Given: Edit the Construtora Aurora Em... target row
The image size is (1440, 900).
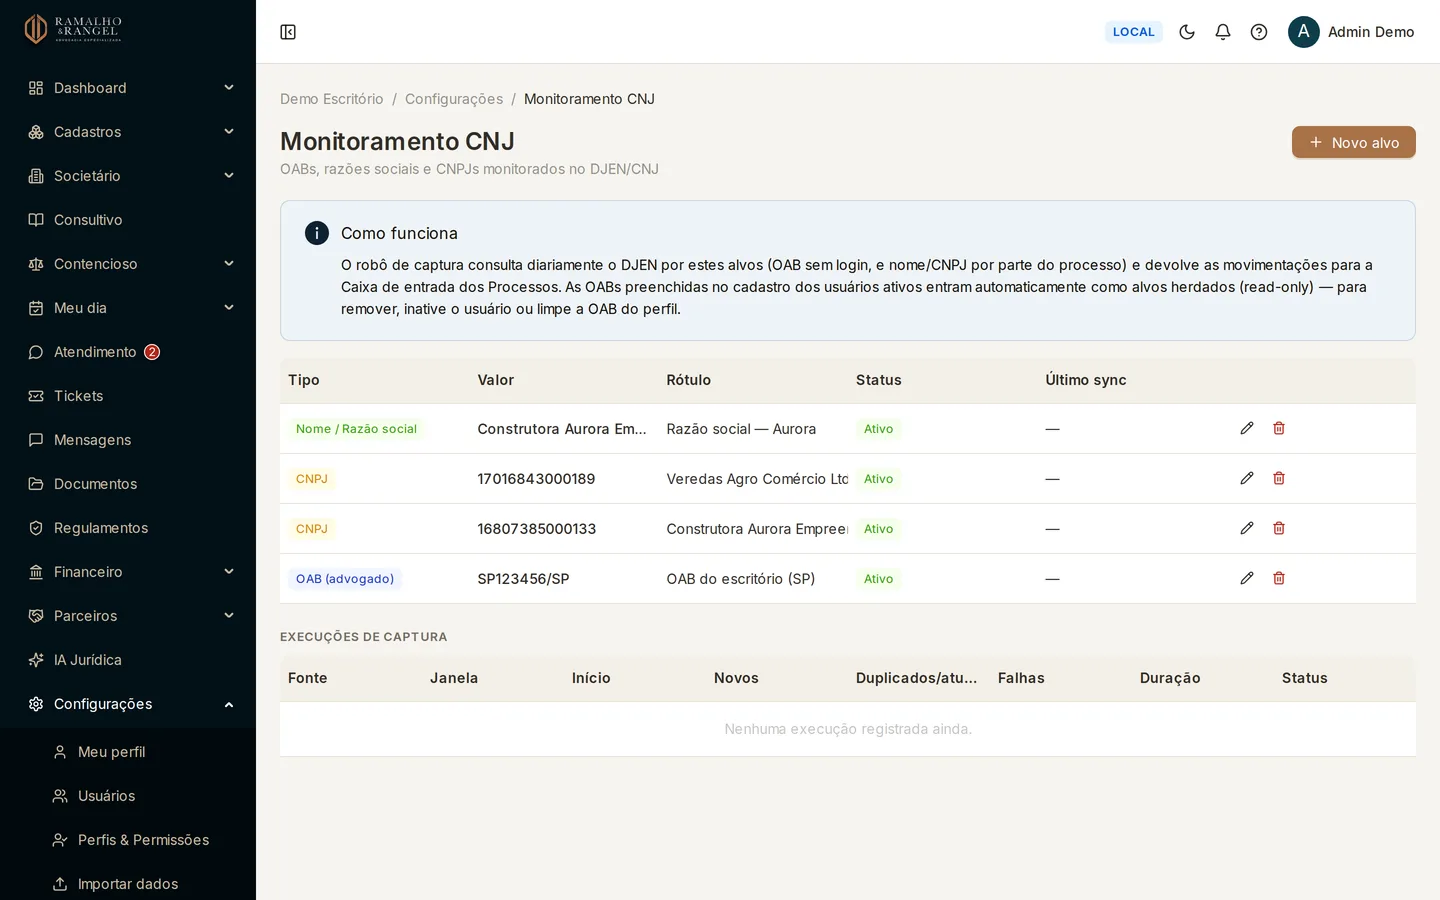Looking at the screenshot, I should [1247, 428].
